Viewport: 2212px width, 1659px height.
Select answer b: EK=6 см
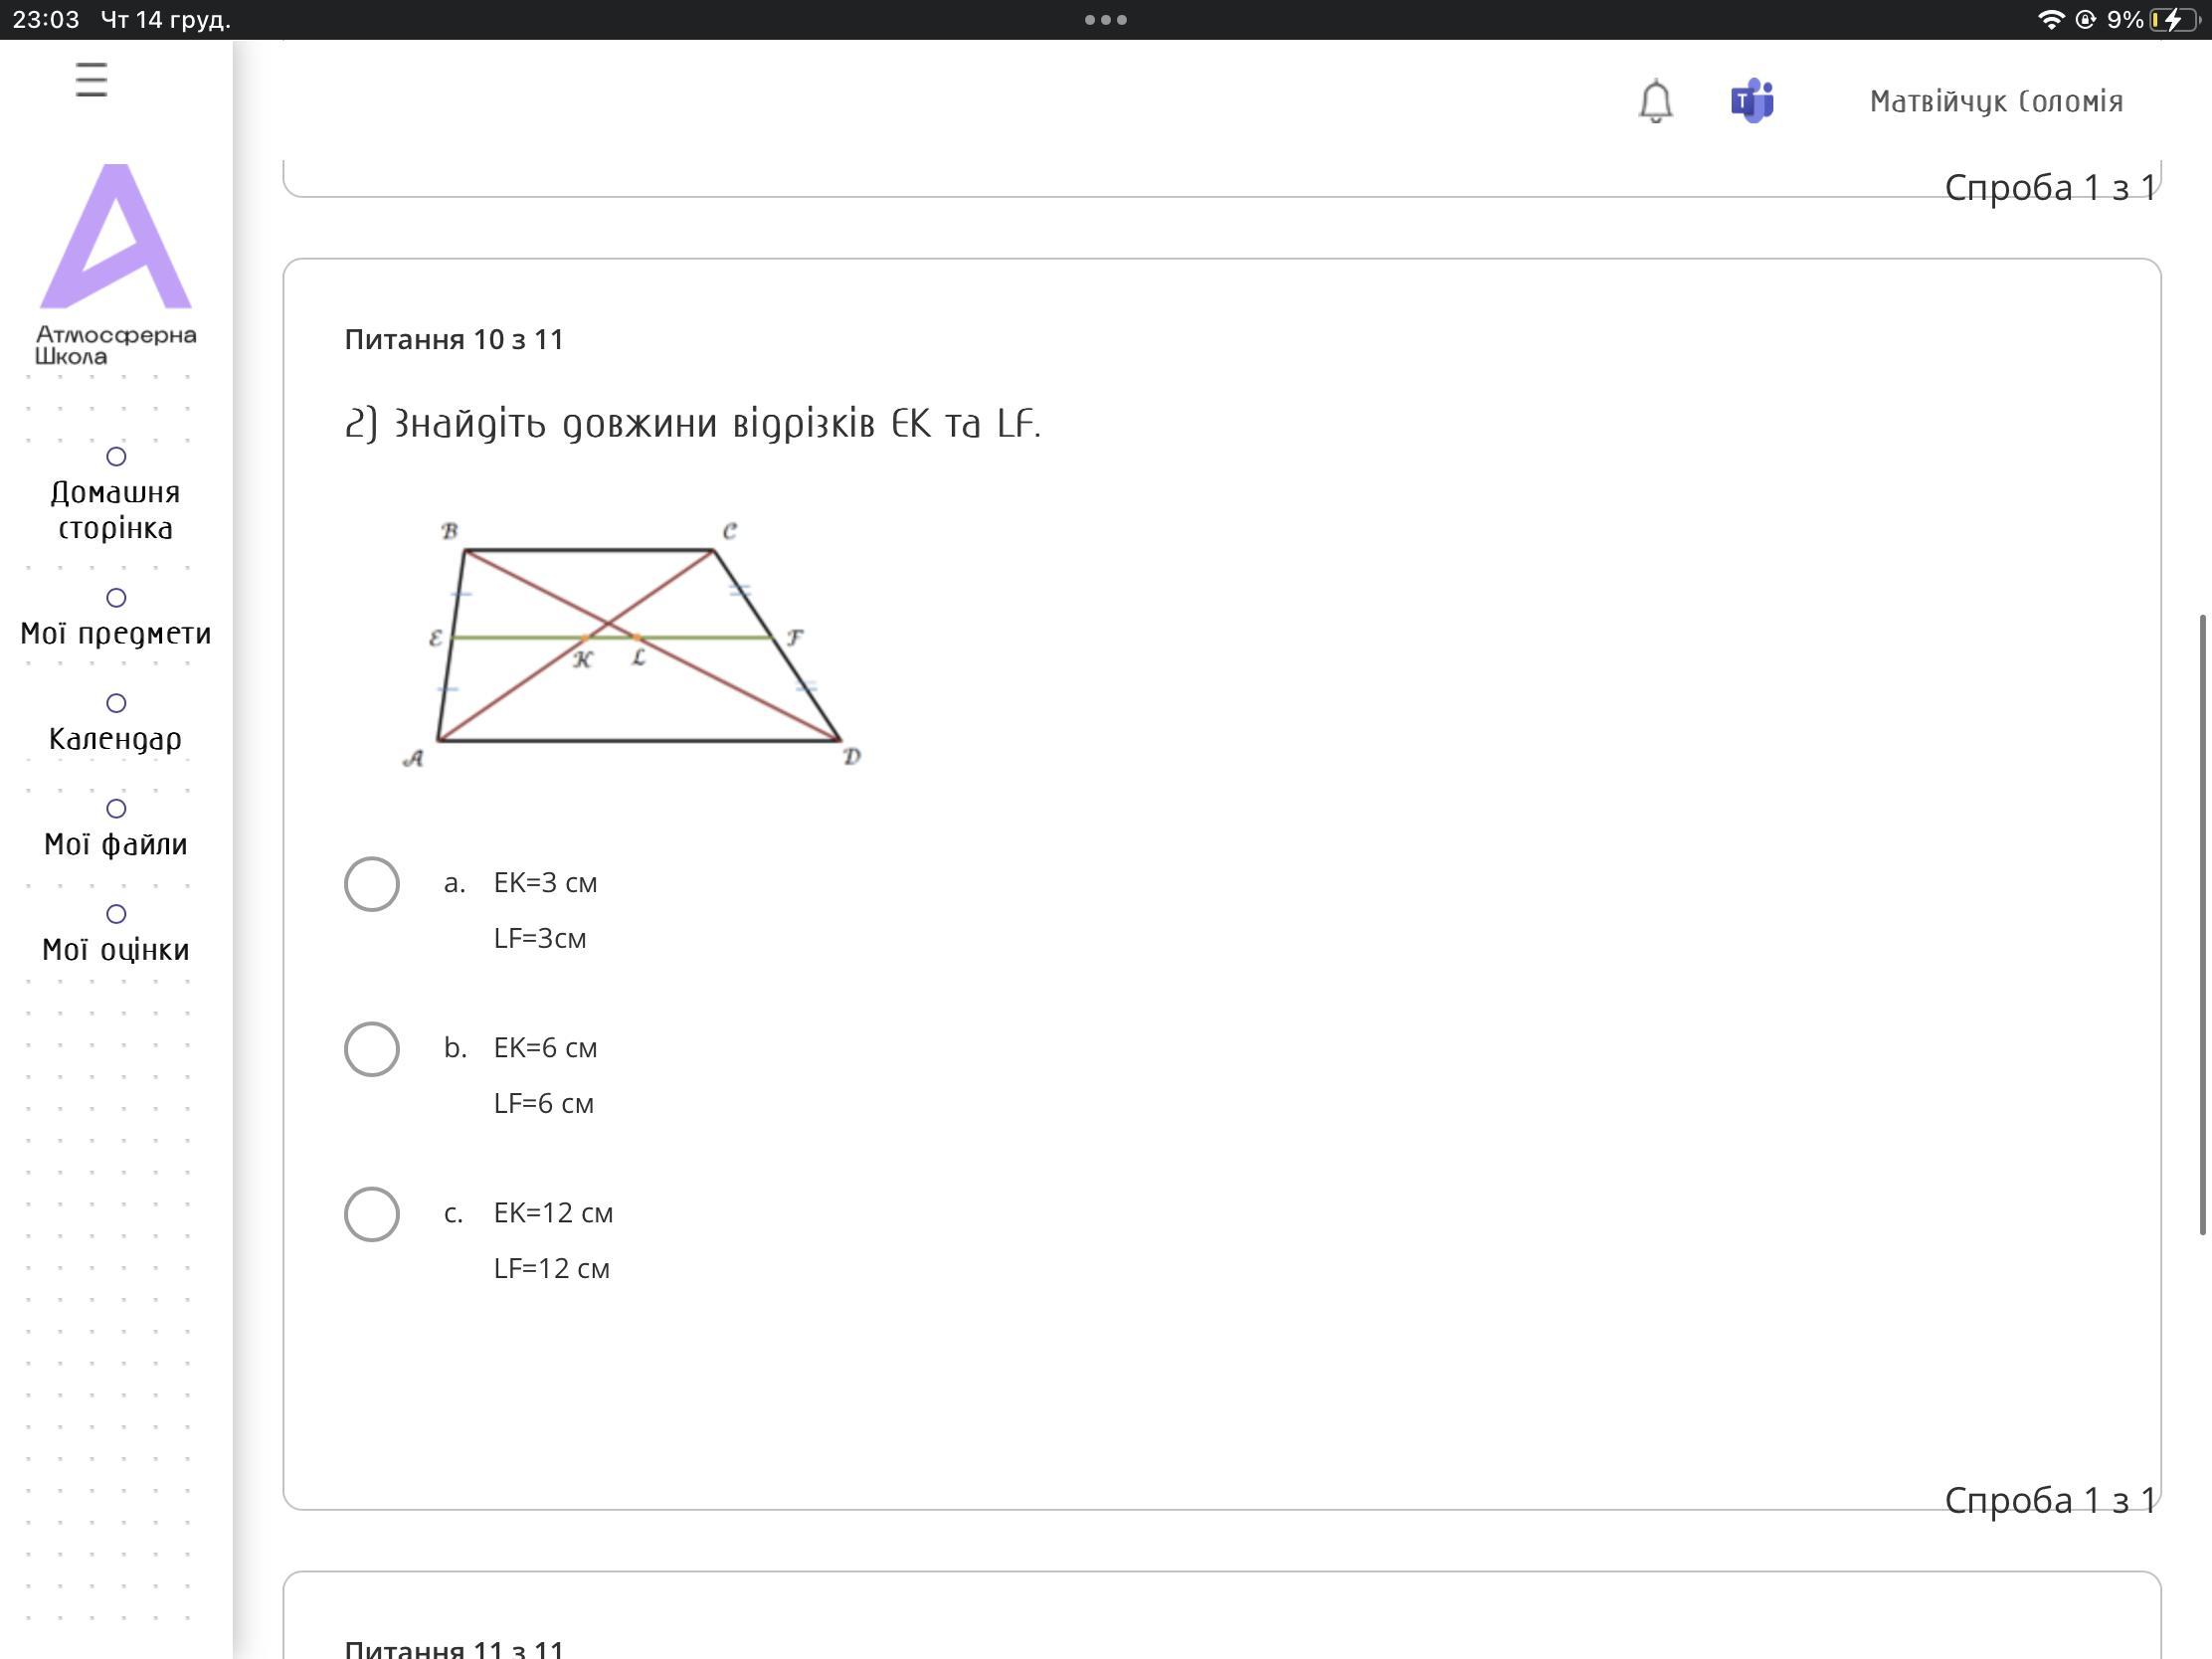(372, 1049)
